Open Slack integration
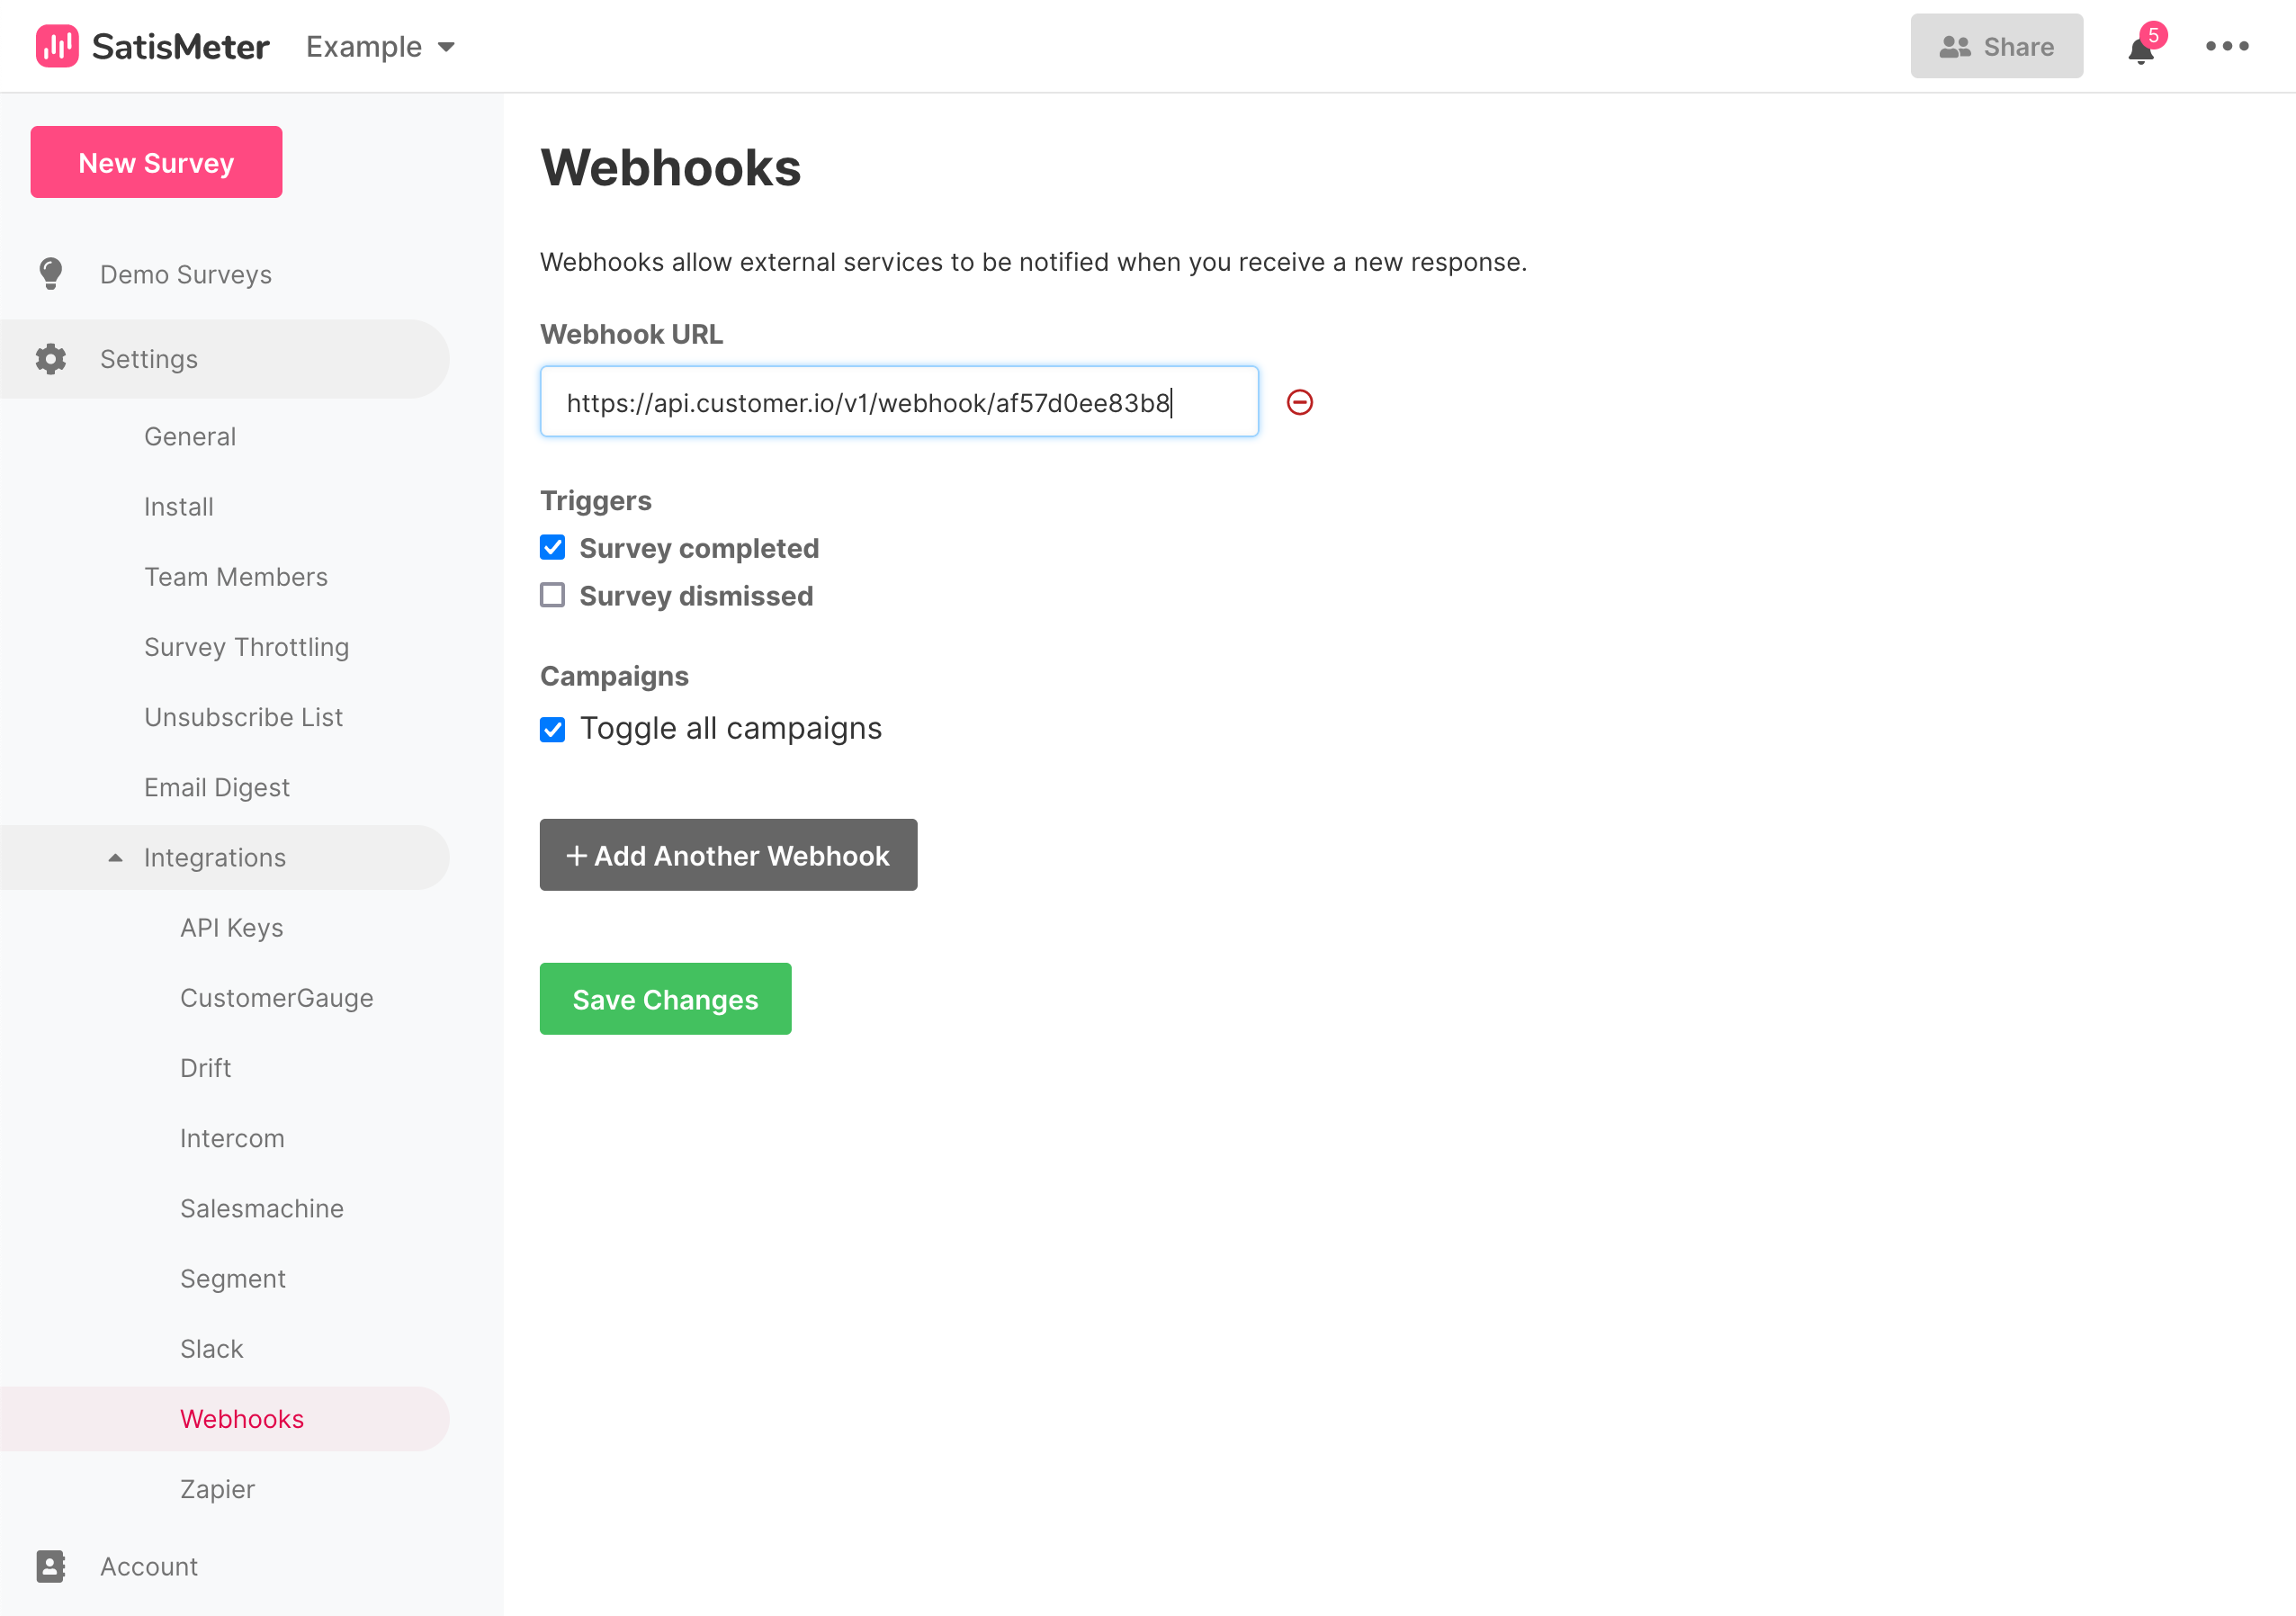This screenshot has height=1616, width=2296. click(212, 1349)
